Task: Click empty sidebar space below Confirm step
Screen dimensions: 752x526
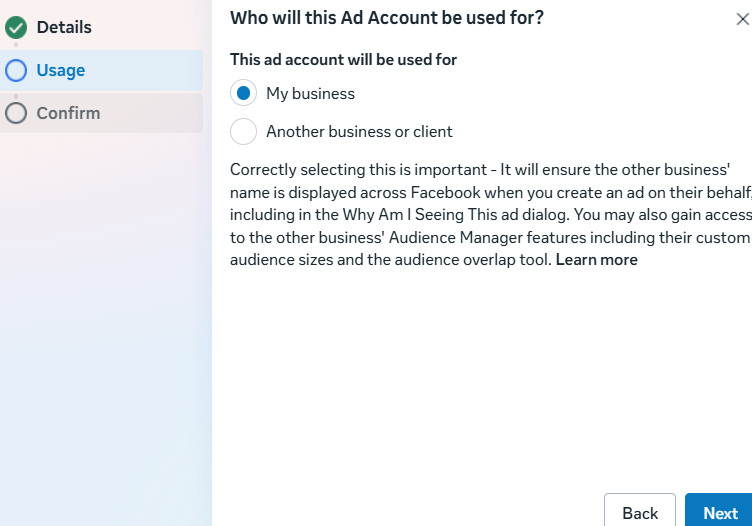Action: tap(105, 320)
